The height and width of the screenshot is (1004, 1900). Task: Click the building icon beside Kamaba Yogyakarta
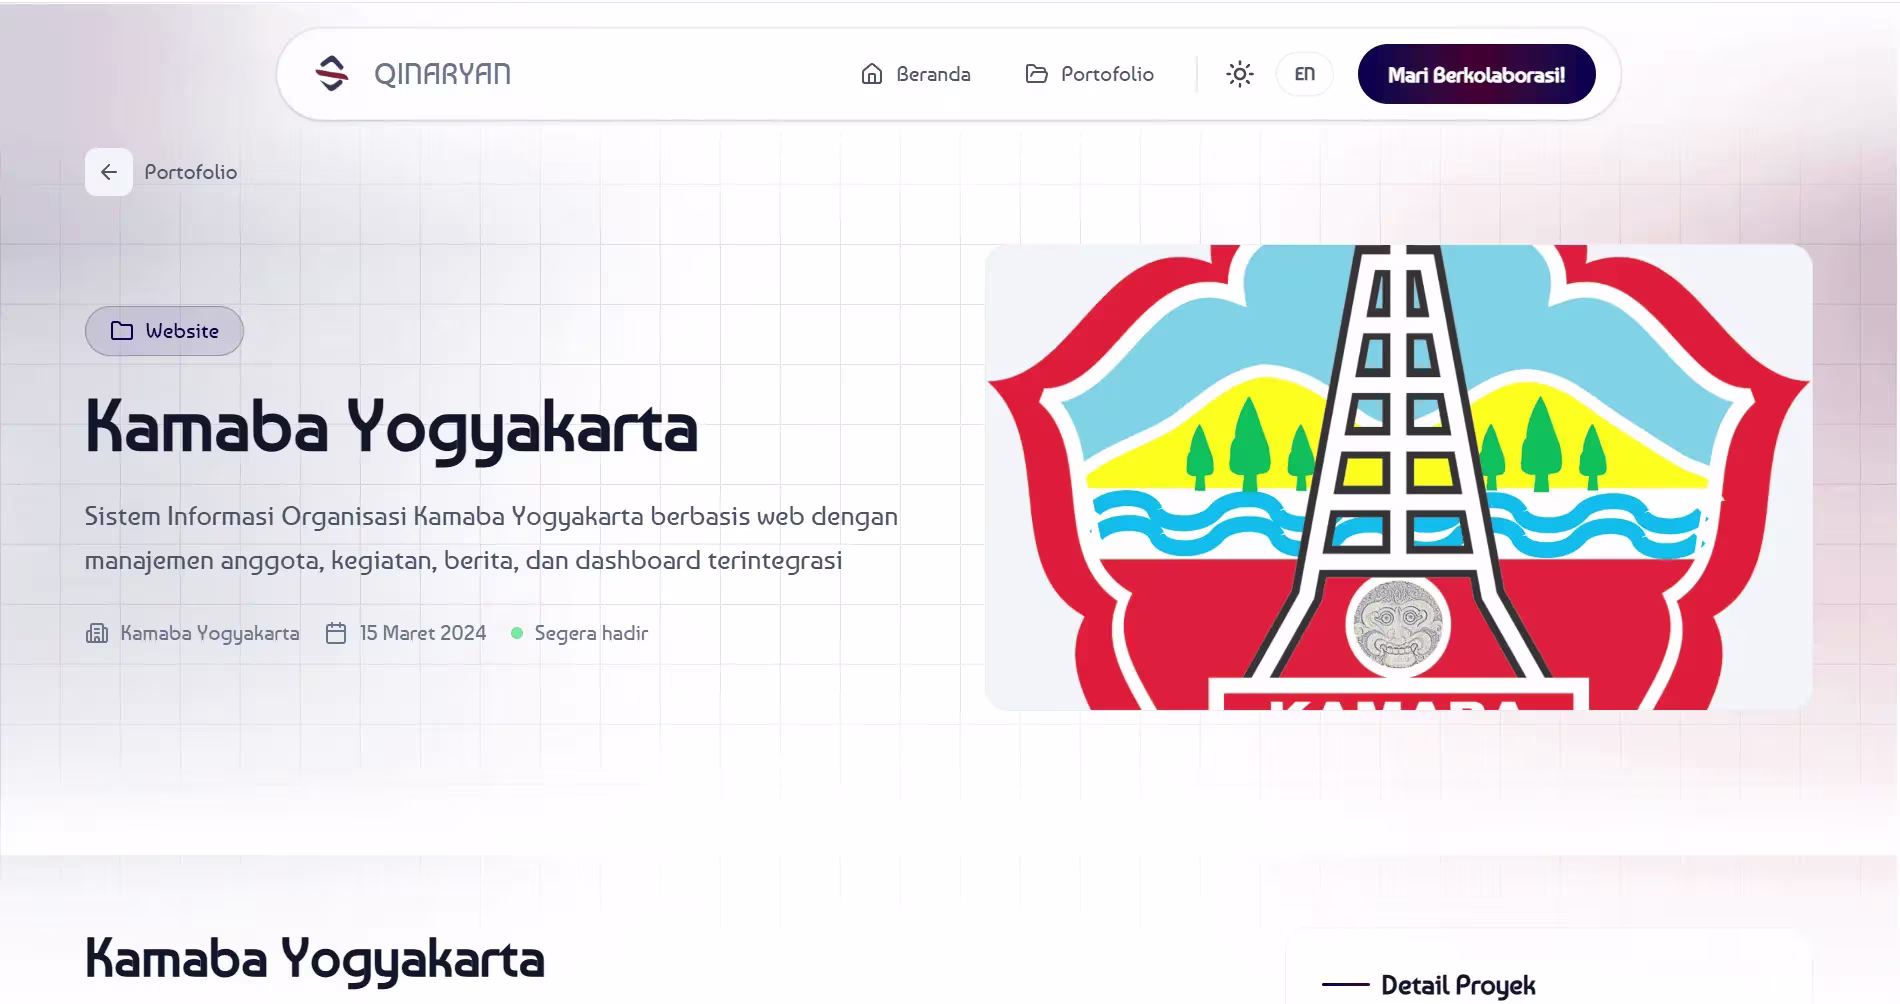tap(97, 633)
